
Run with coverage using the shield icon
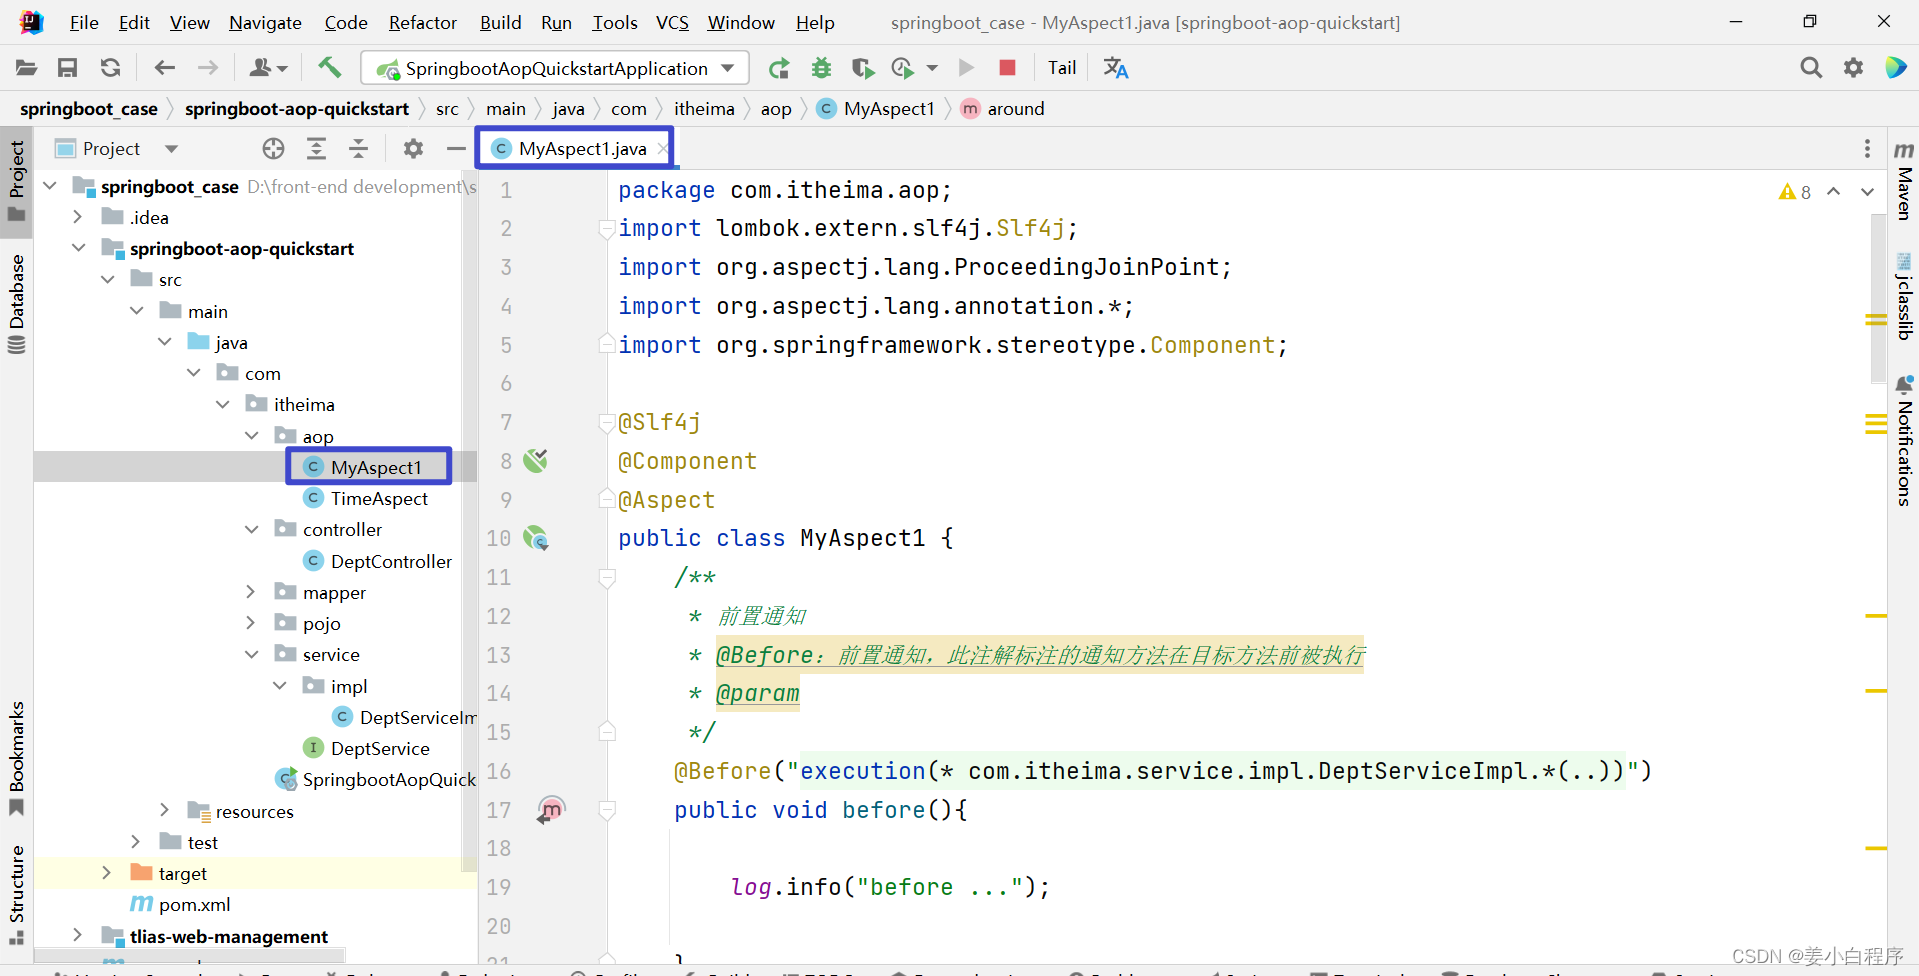pos(862,67)
